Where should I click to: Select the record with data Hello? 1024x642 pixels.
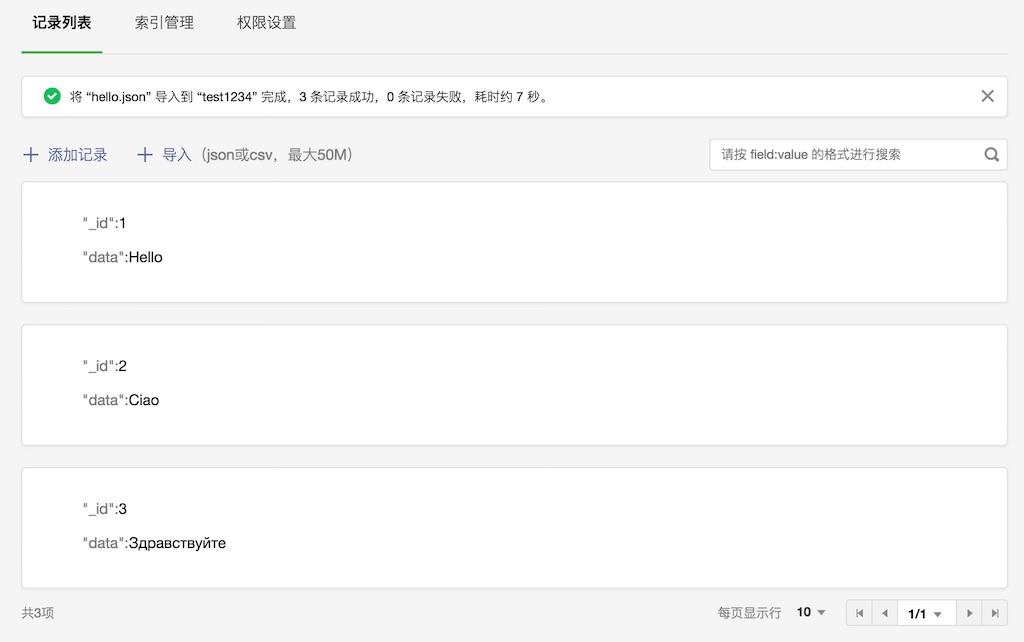point(514,241)
